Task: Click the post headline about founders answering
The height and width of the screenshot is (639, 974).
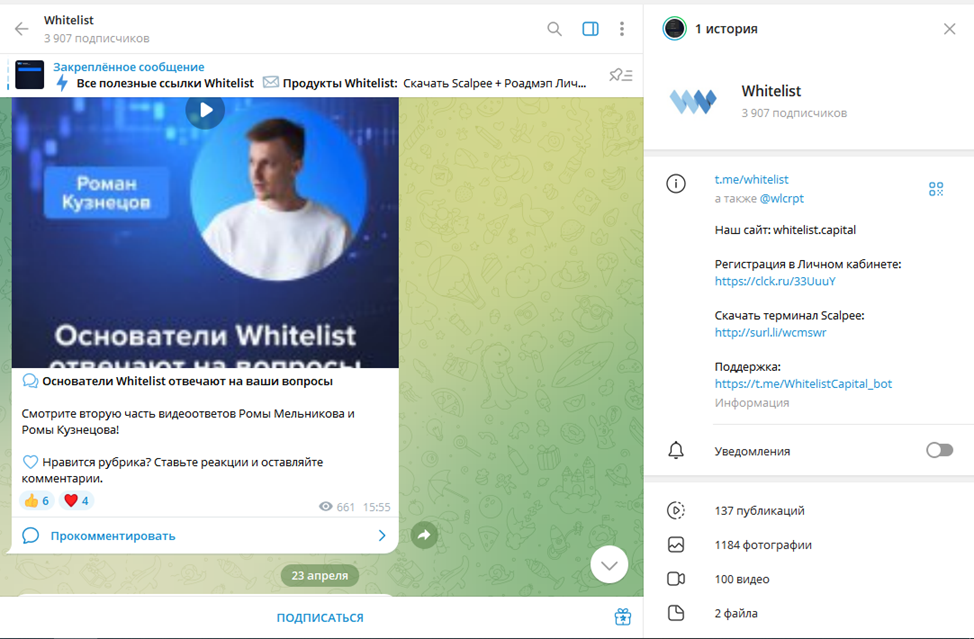Action: point(188,381)
